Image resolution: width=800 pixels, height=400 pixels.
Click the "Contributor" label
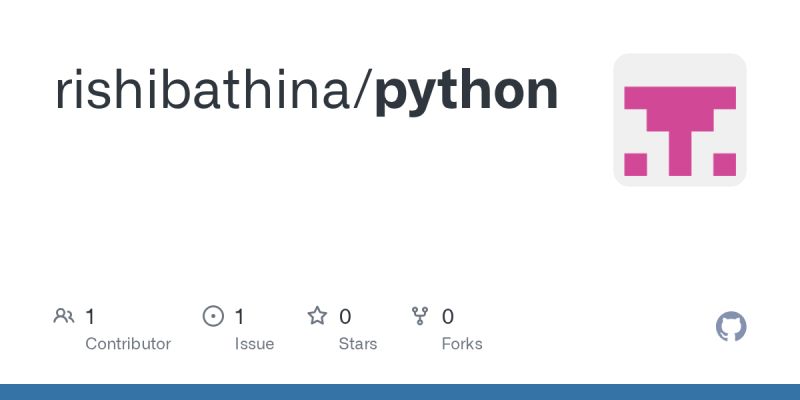(x=128, y=344)
